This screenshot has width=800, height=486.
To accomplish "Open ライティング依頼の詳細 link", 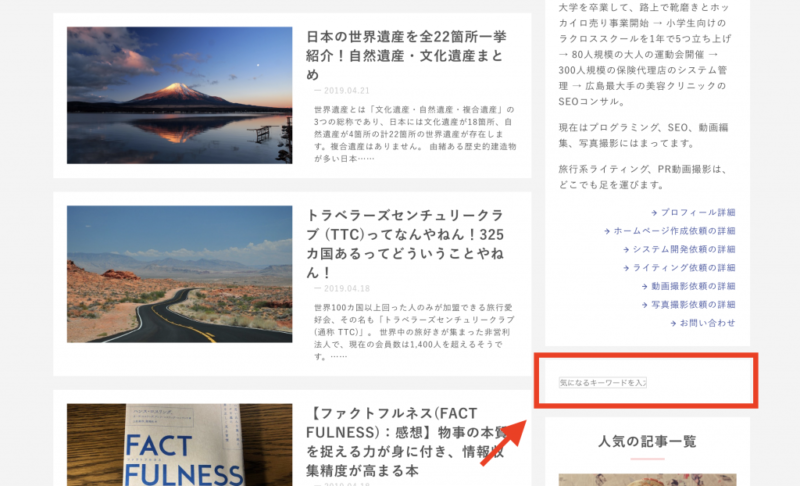I will click(x=684, y=267).
